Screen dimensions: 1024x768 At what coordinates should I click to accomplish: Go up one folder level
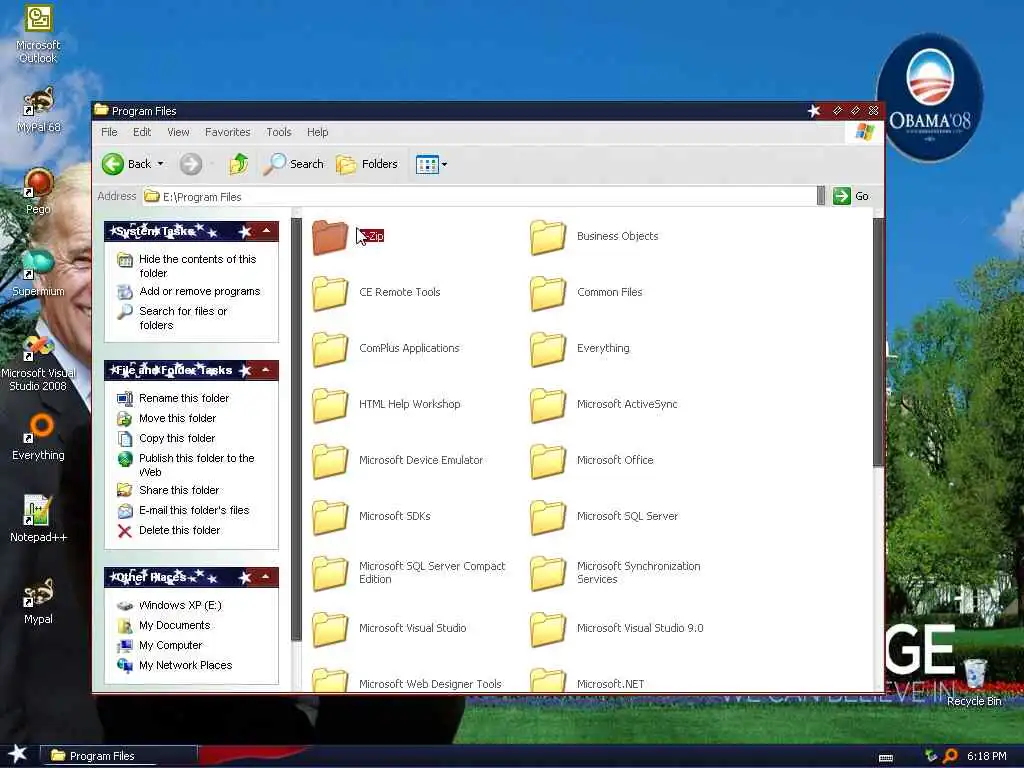(239, 163)
